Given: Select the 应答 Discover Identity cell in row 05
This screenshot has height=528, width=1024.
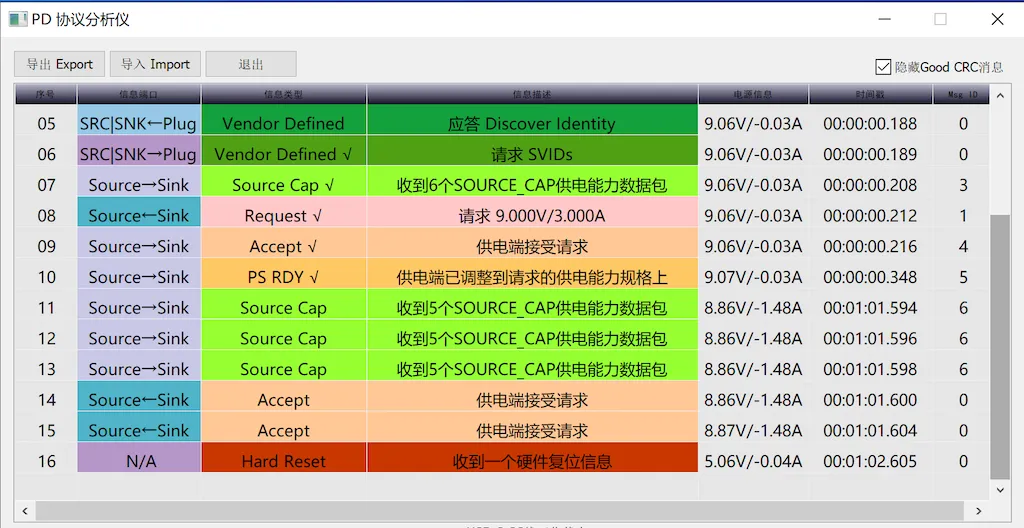Looking at the screenshot, I should tap(531, 124).
